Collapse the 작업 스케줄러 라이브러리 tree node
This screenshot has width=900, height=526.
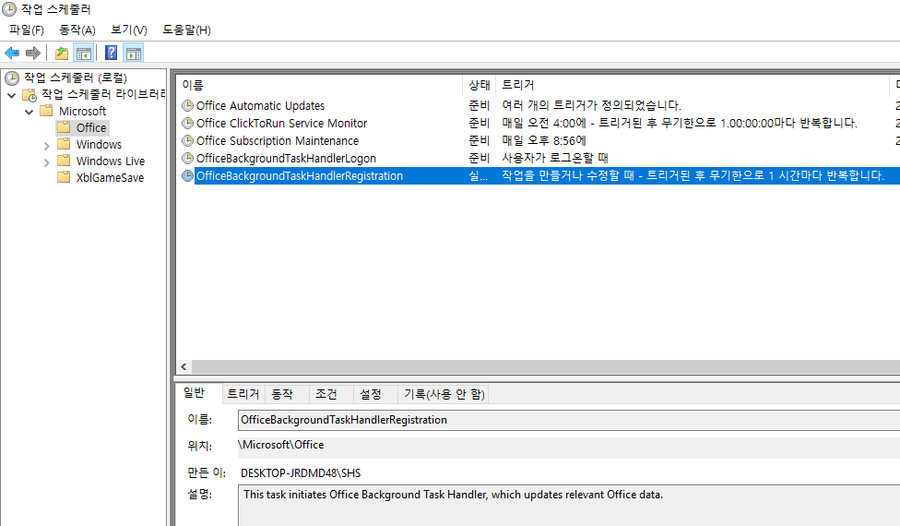tap(11, 95)
